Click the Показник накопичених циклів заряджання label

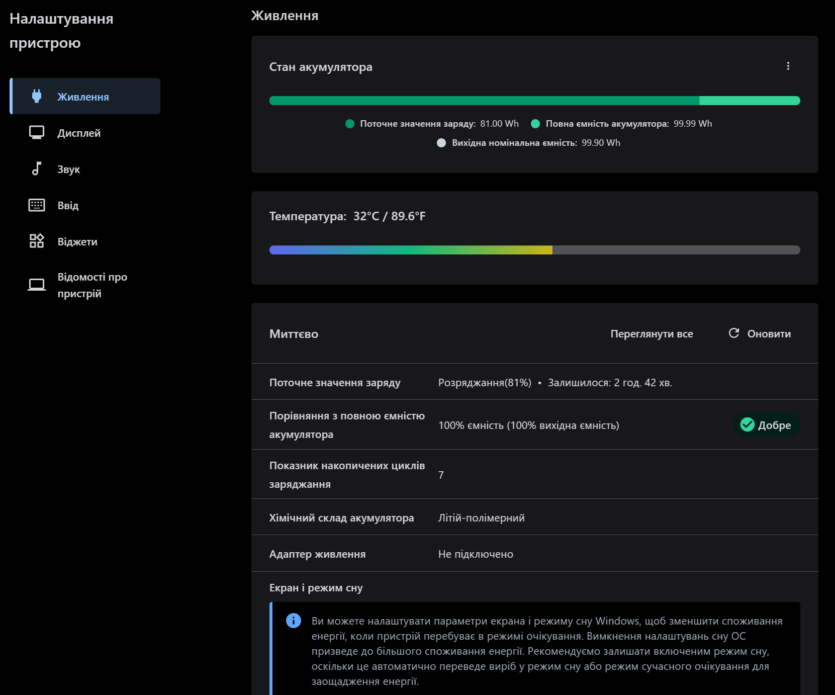347,475
